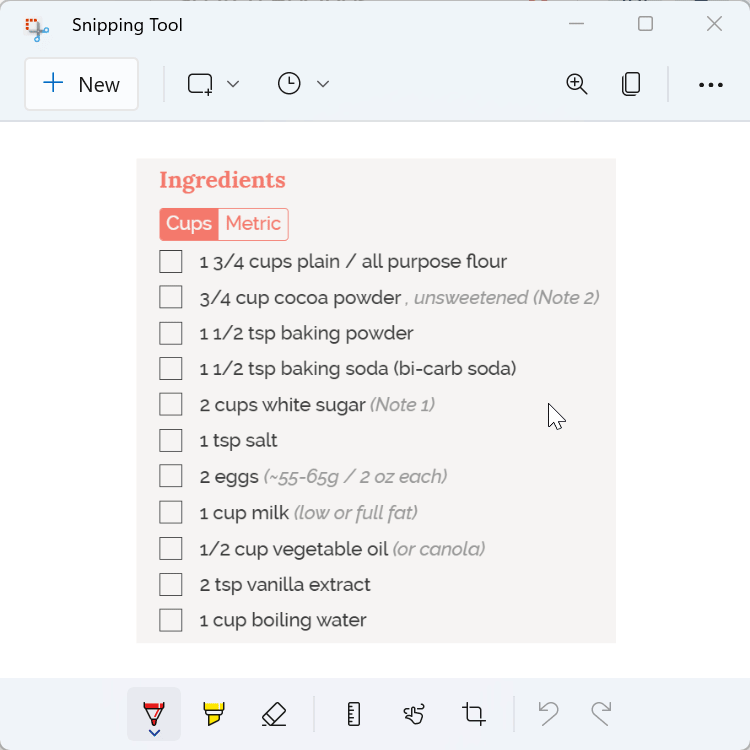
Task: Tick the 2 eggs ingredient checkbox
Action: [x=171, y=476]
